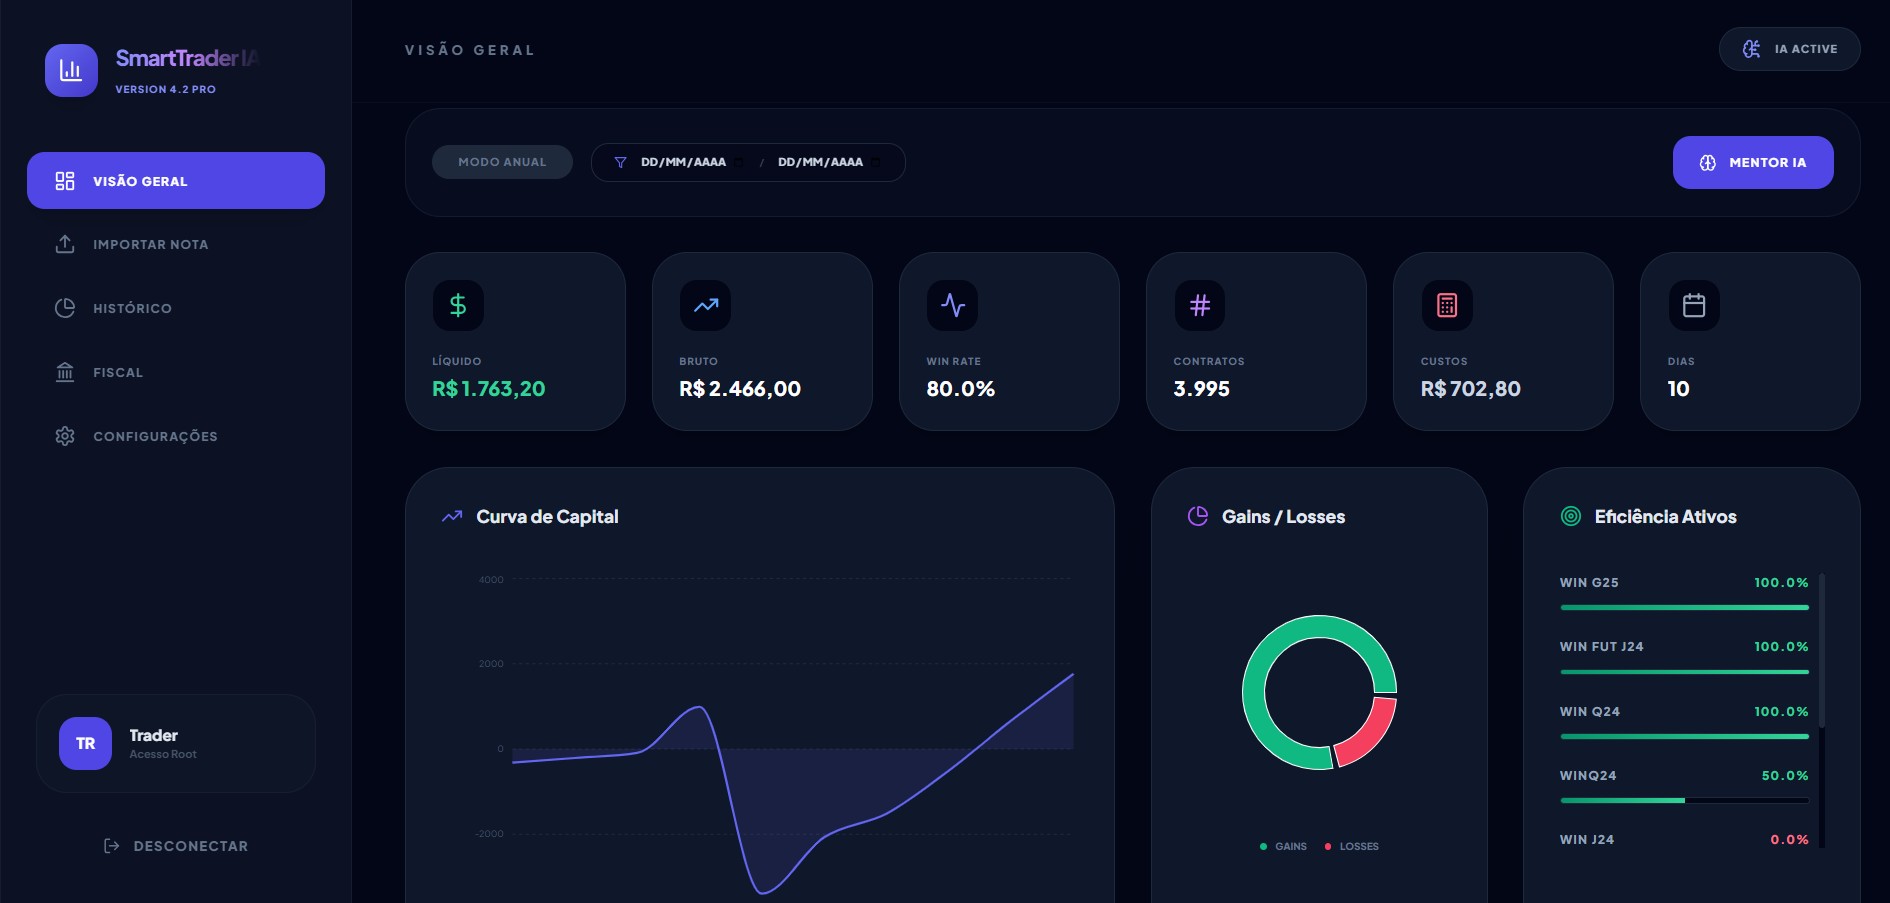
Task: Switch to the Fiscal section
Action: pos(65,372)
